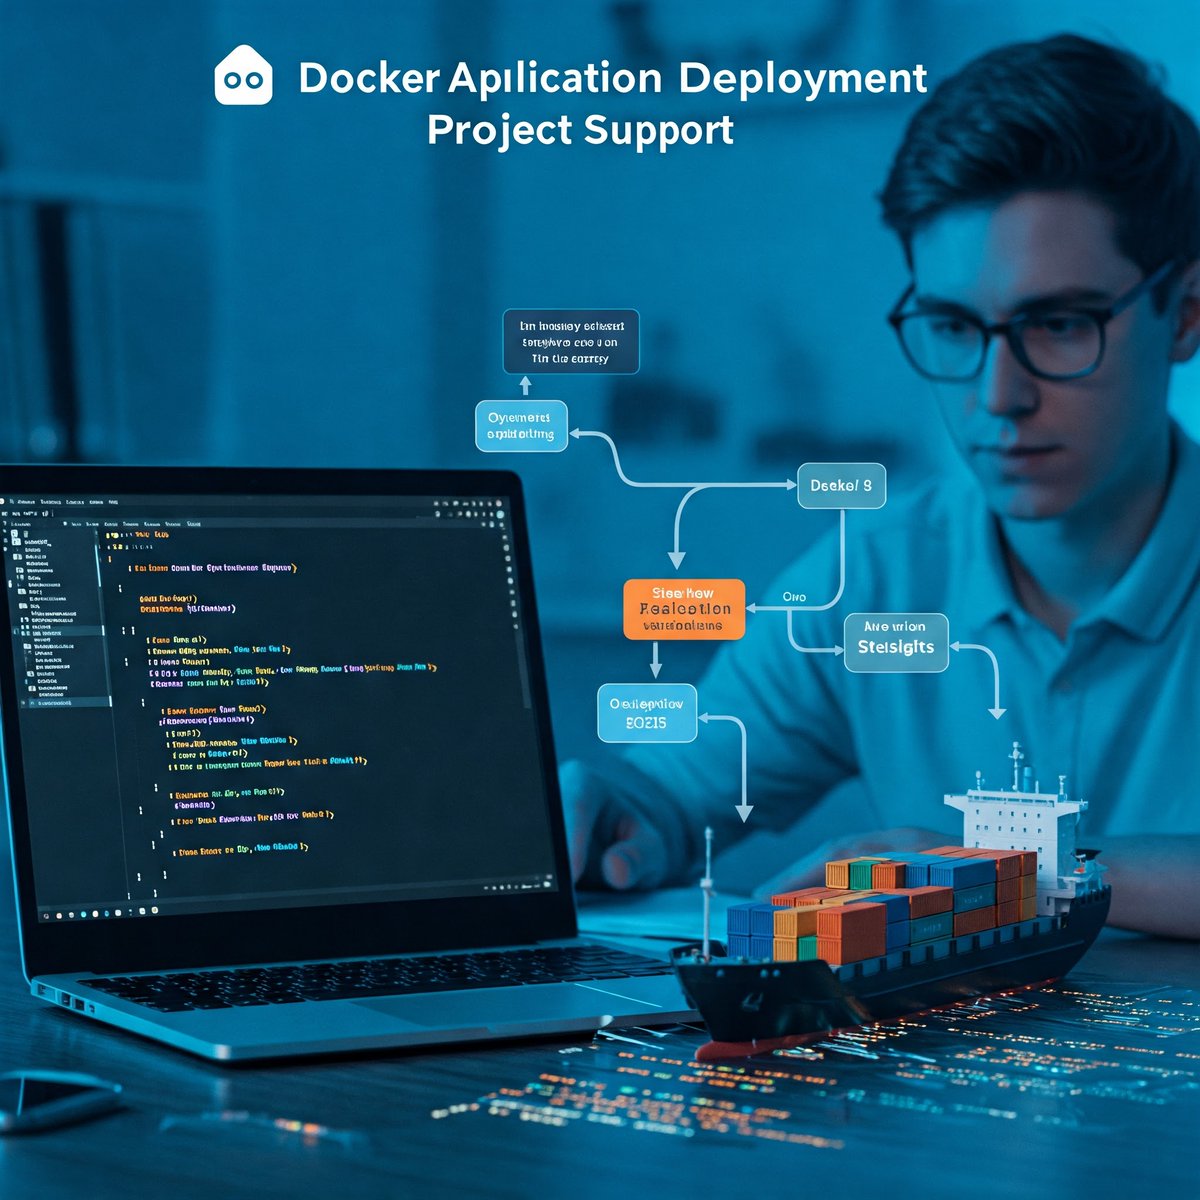Image resolution: width=1200 pixels, height=1200 pixels.
Task: Select the "Steisigits" flowchart box
Action: (896, 642)
